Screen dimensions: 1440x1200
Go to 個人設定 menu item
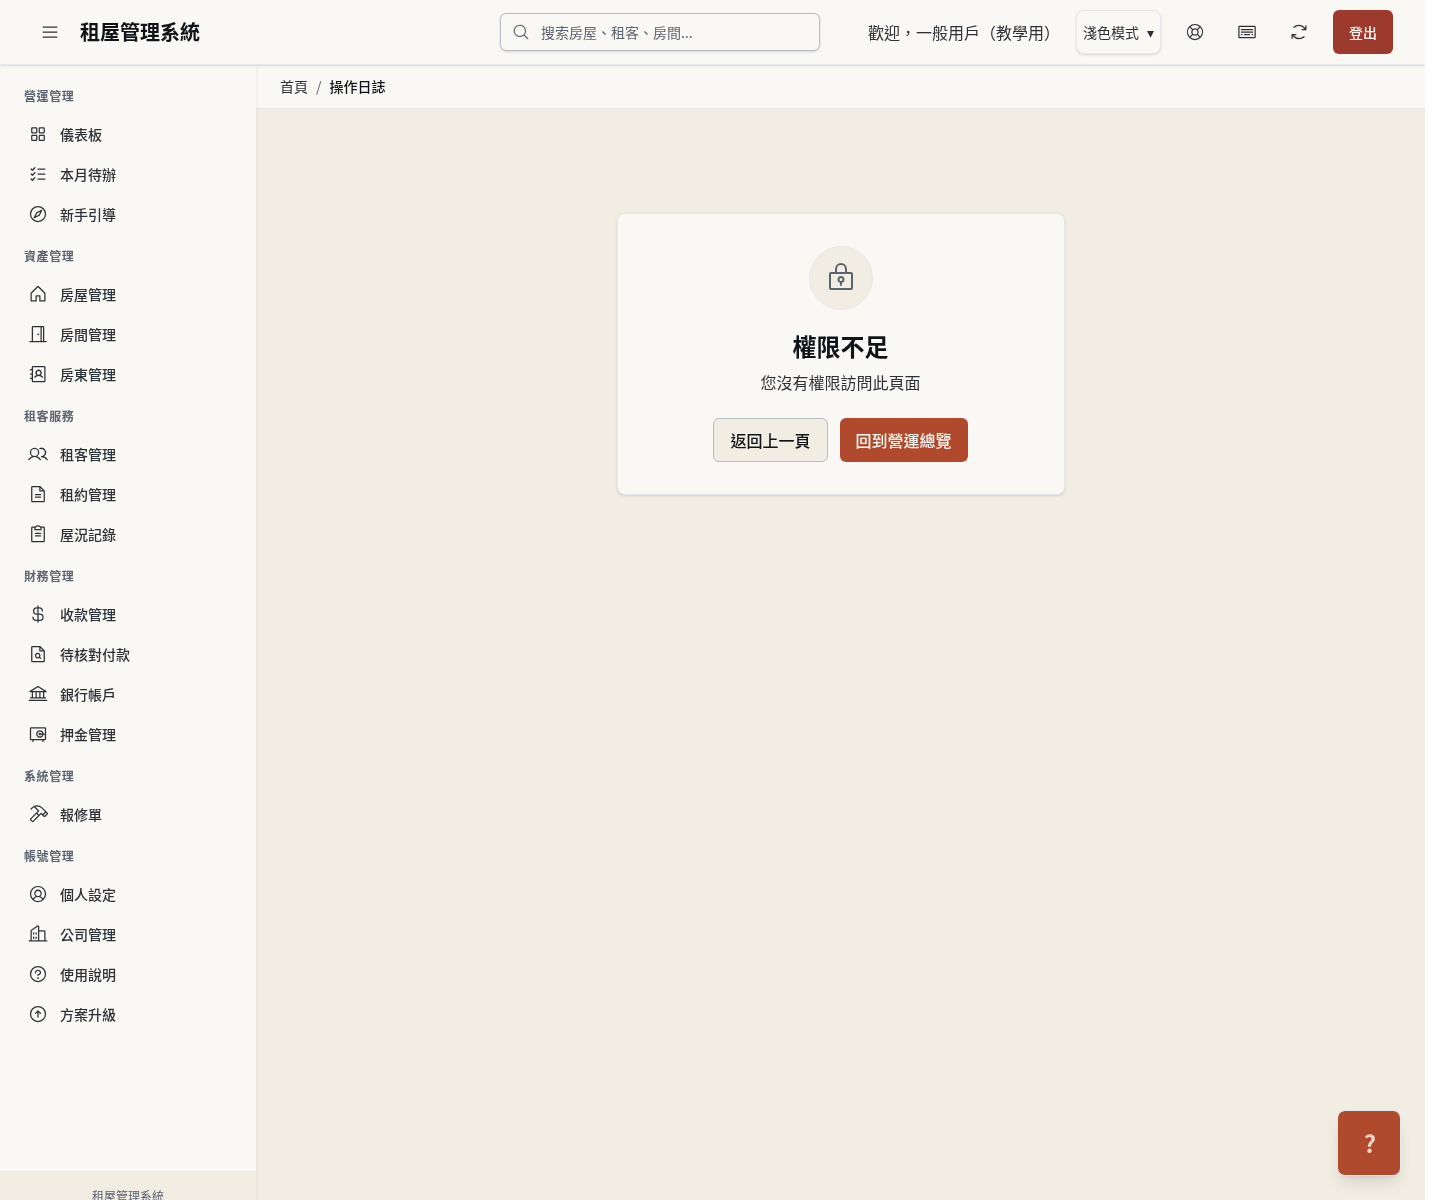click(128, 895)
